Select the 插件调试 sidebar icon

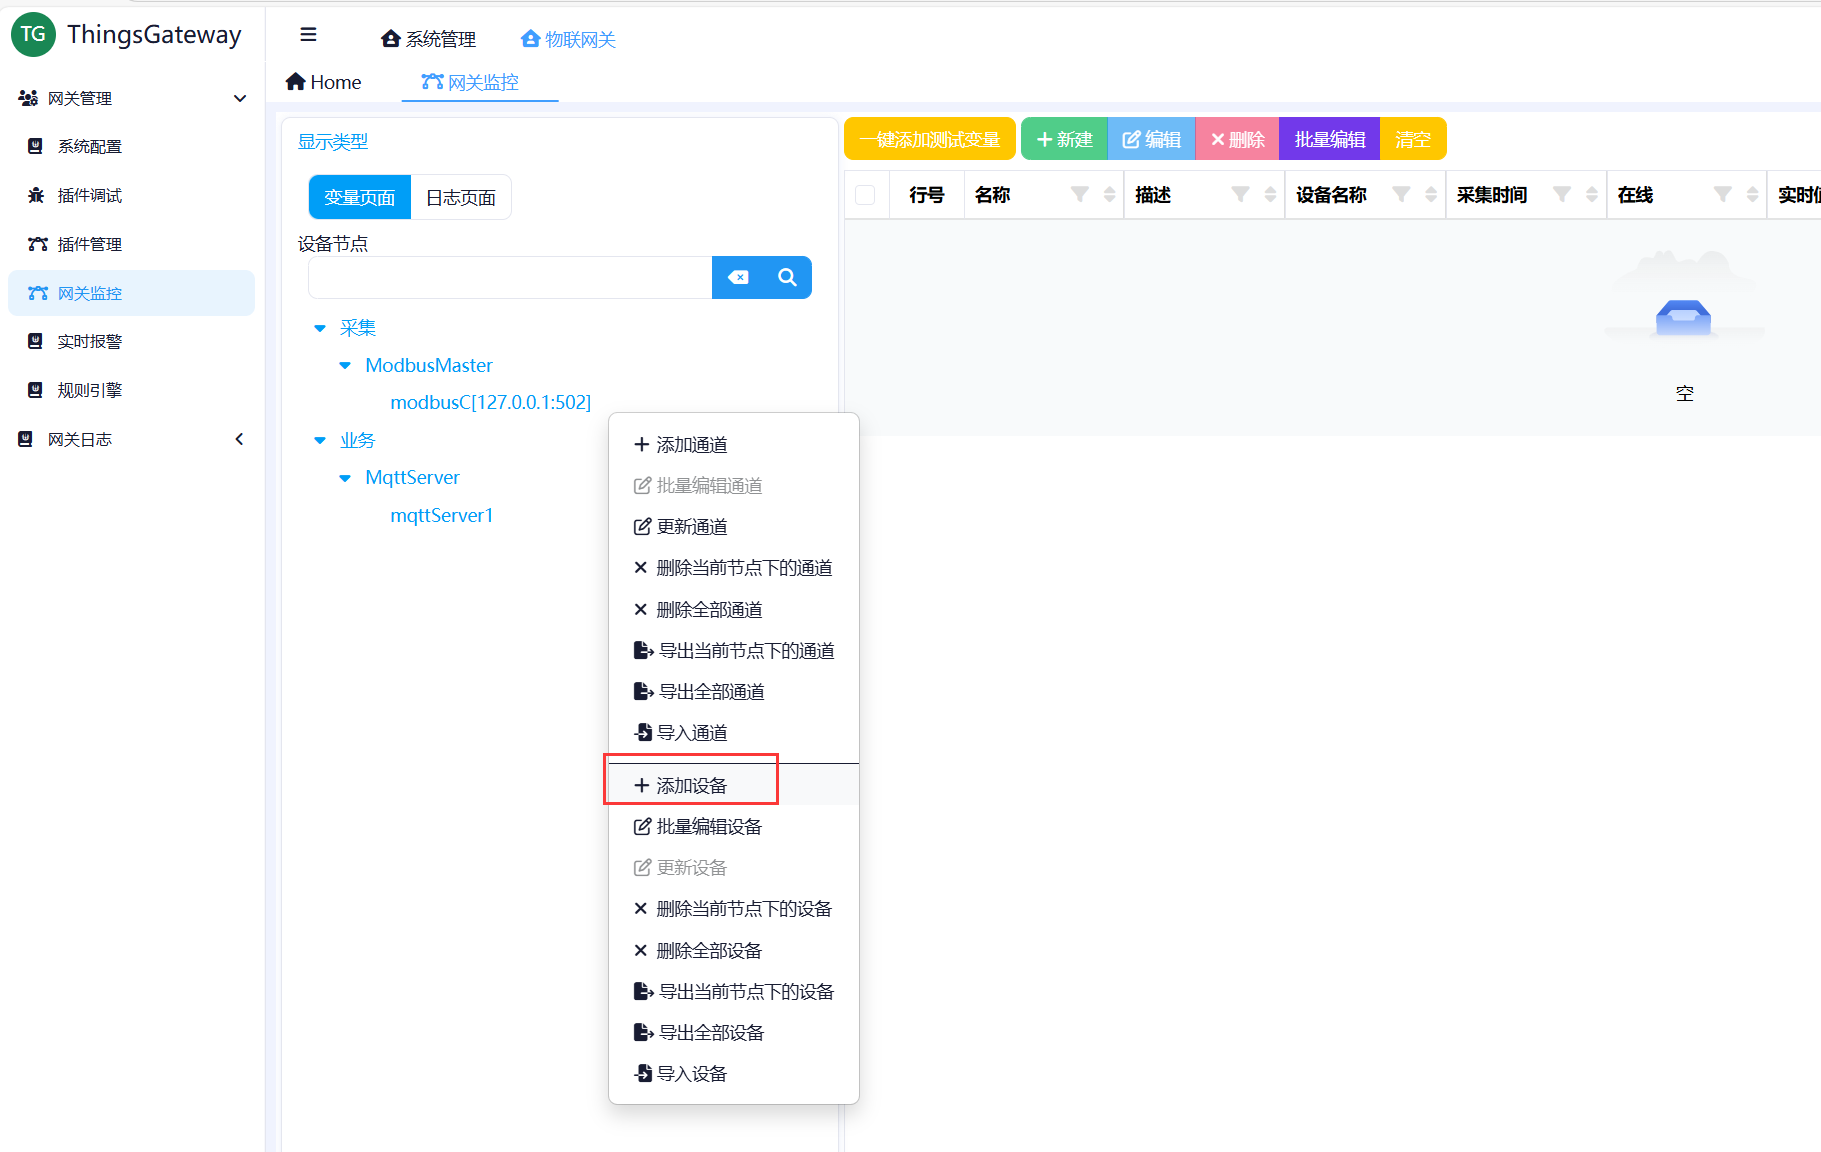(88, 195)
